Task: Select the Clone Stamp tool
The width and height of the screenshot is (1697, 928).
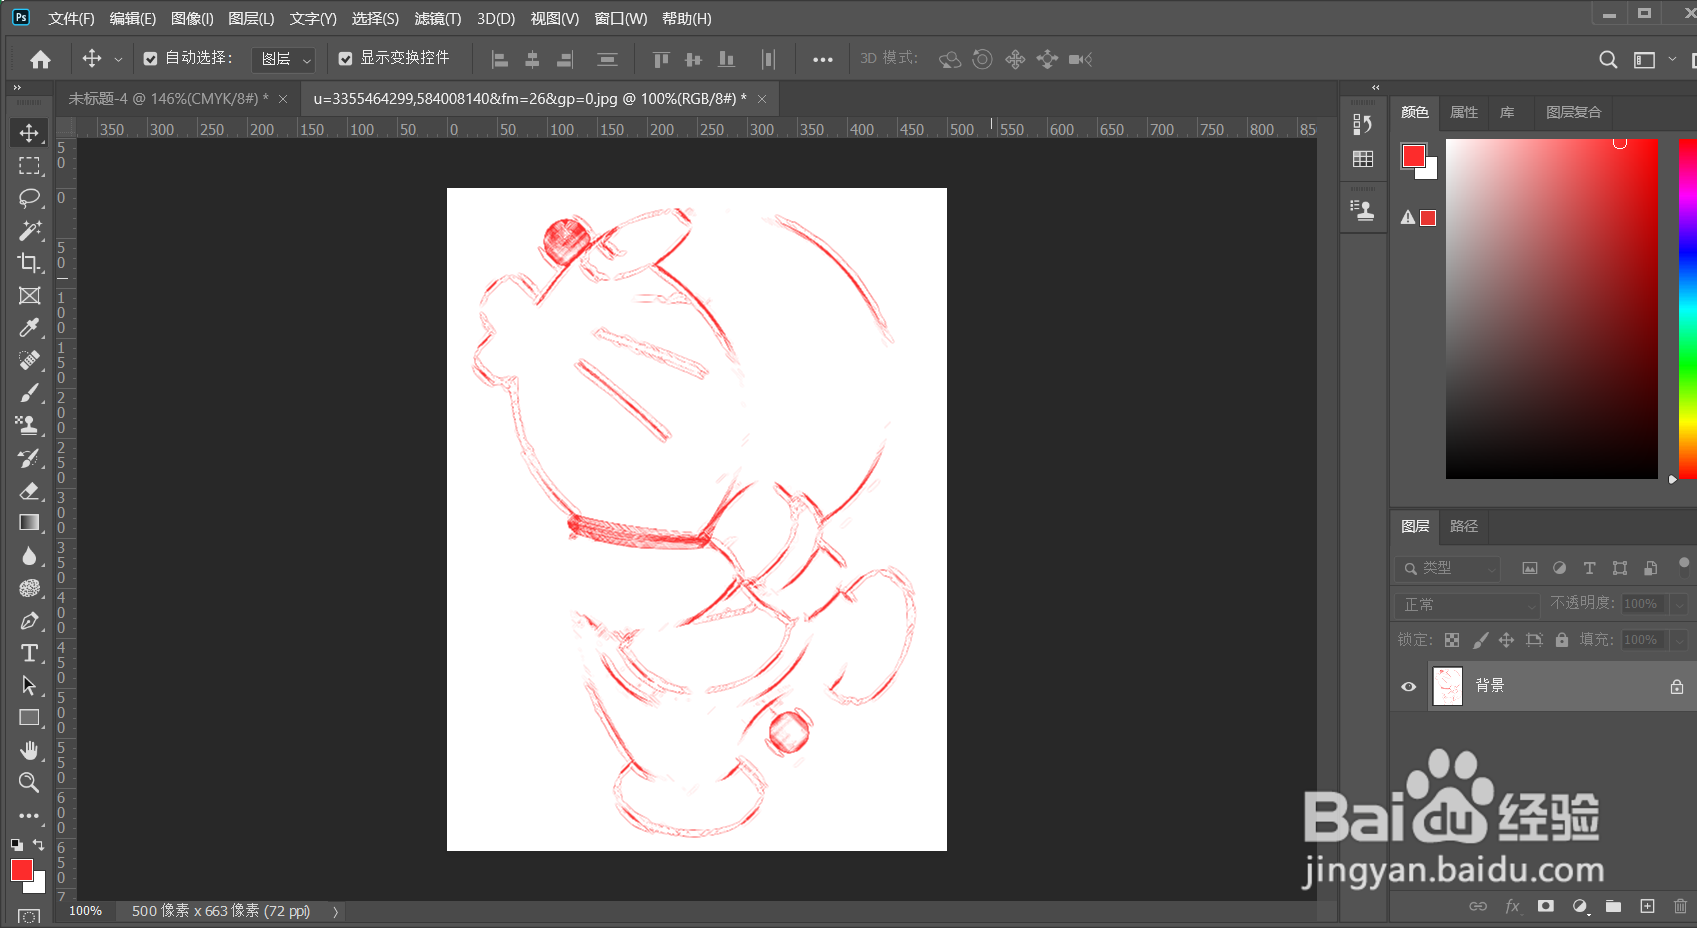Action: pyautogui.click(x=29, y=425)
